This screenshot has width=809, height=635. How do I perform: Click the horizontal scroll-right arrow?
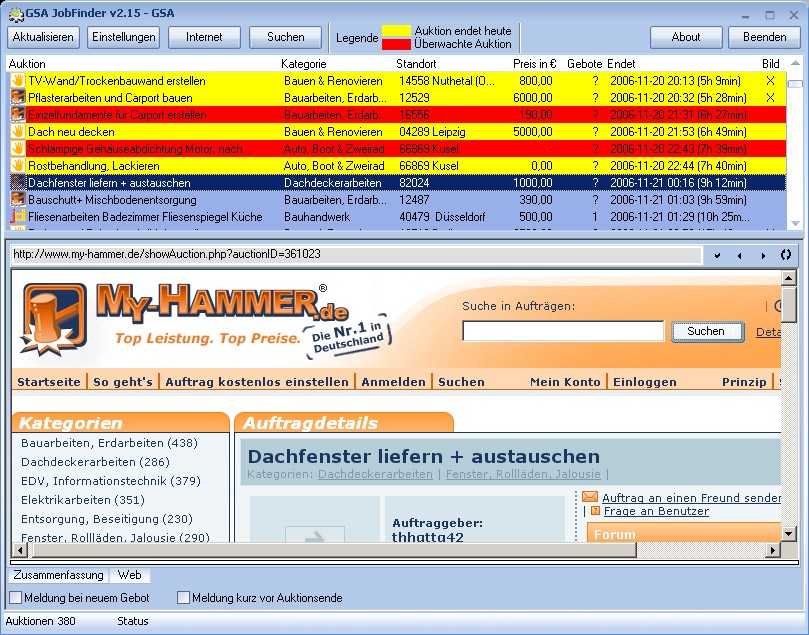point(772,550)
